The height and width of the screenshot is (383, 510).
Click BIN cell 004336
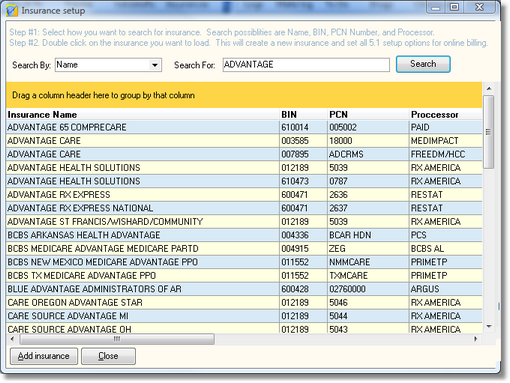tap(303, 235)
